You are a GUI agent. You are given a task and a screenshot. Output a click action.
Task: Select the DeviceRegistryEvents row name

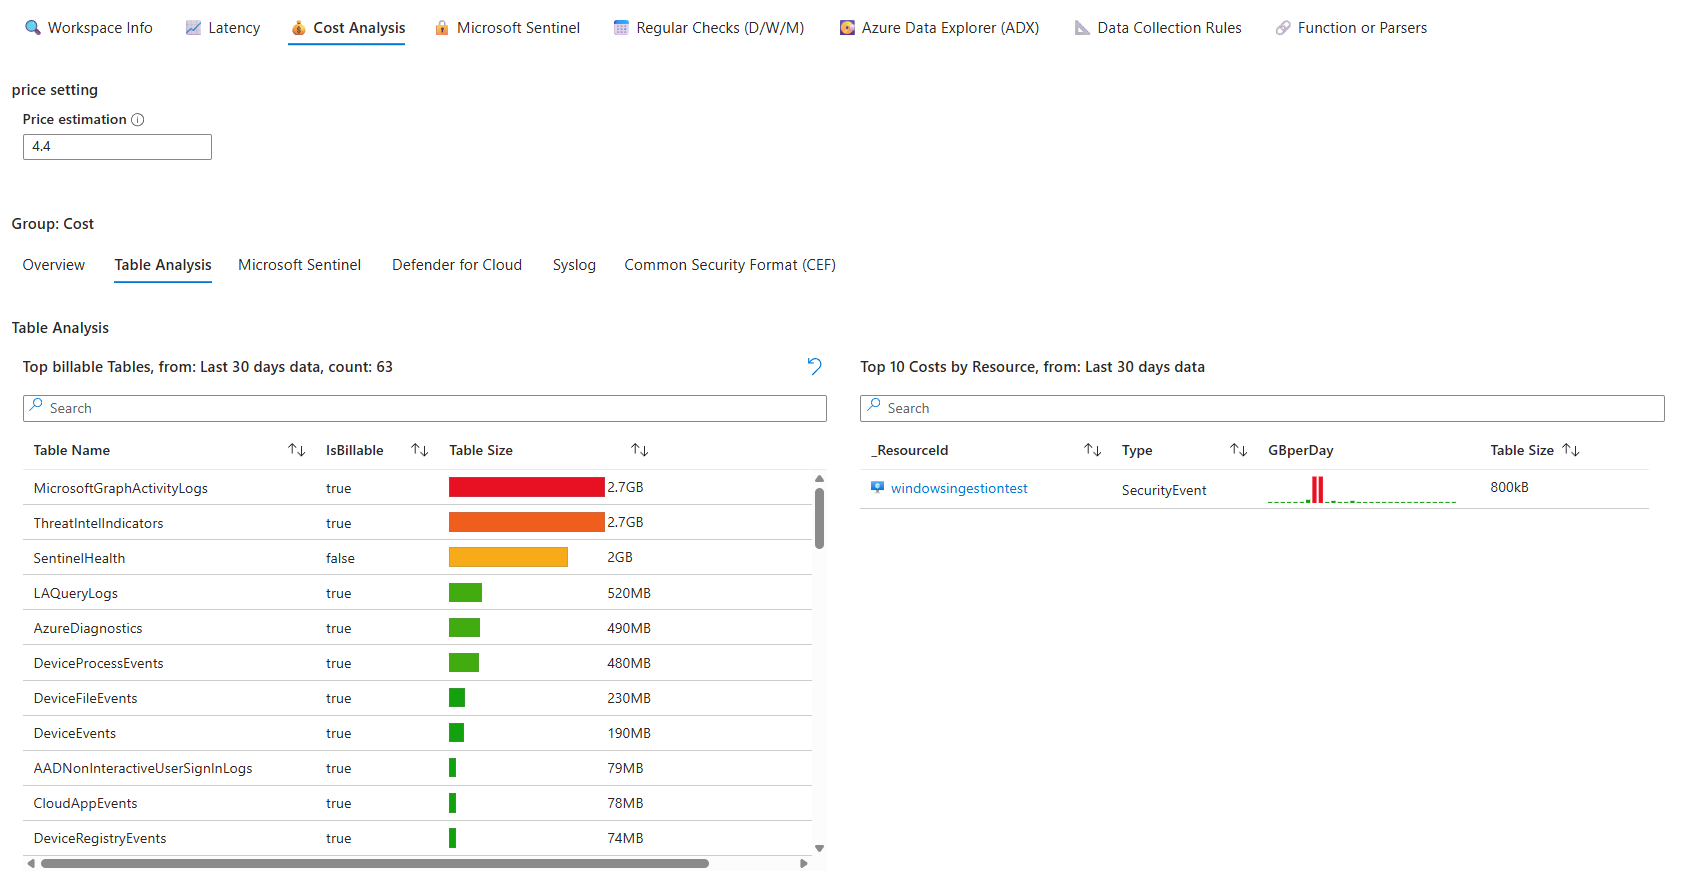tap(100, 839)
